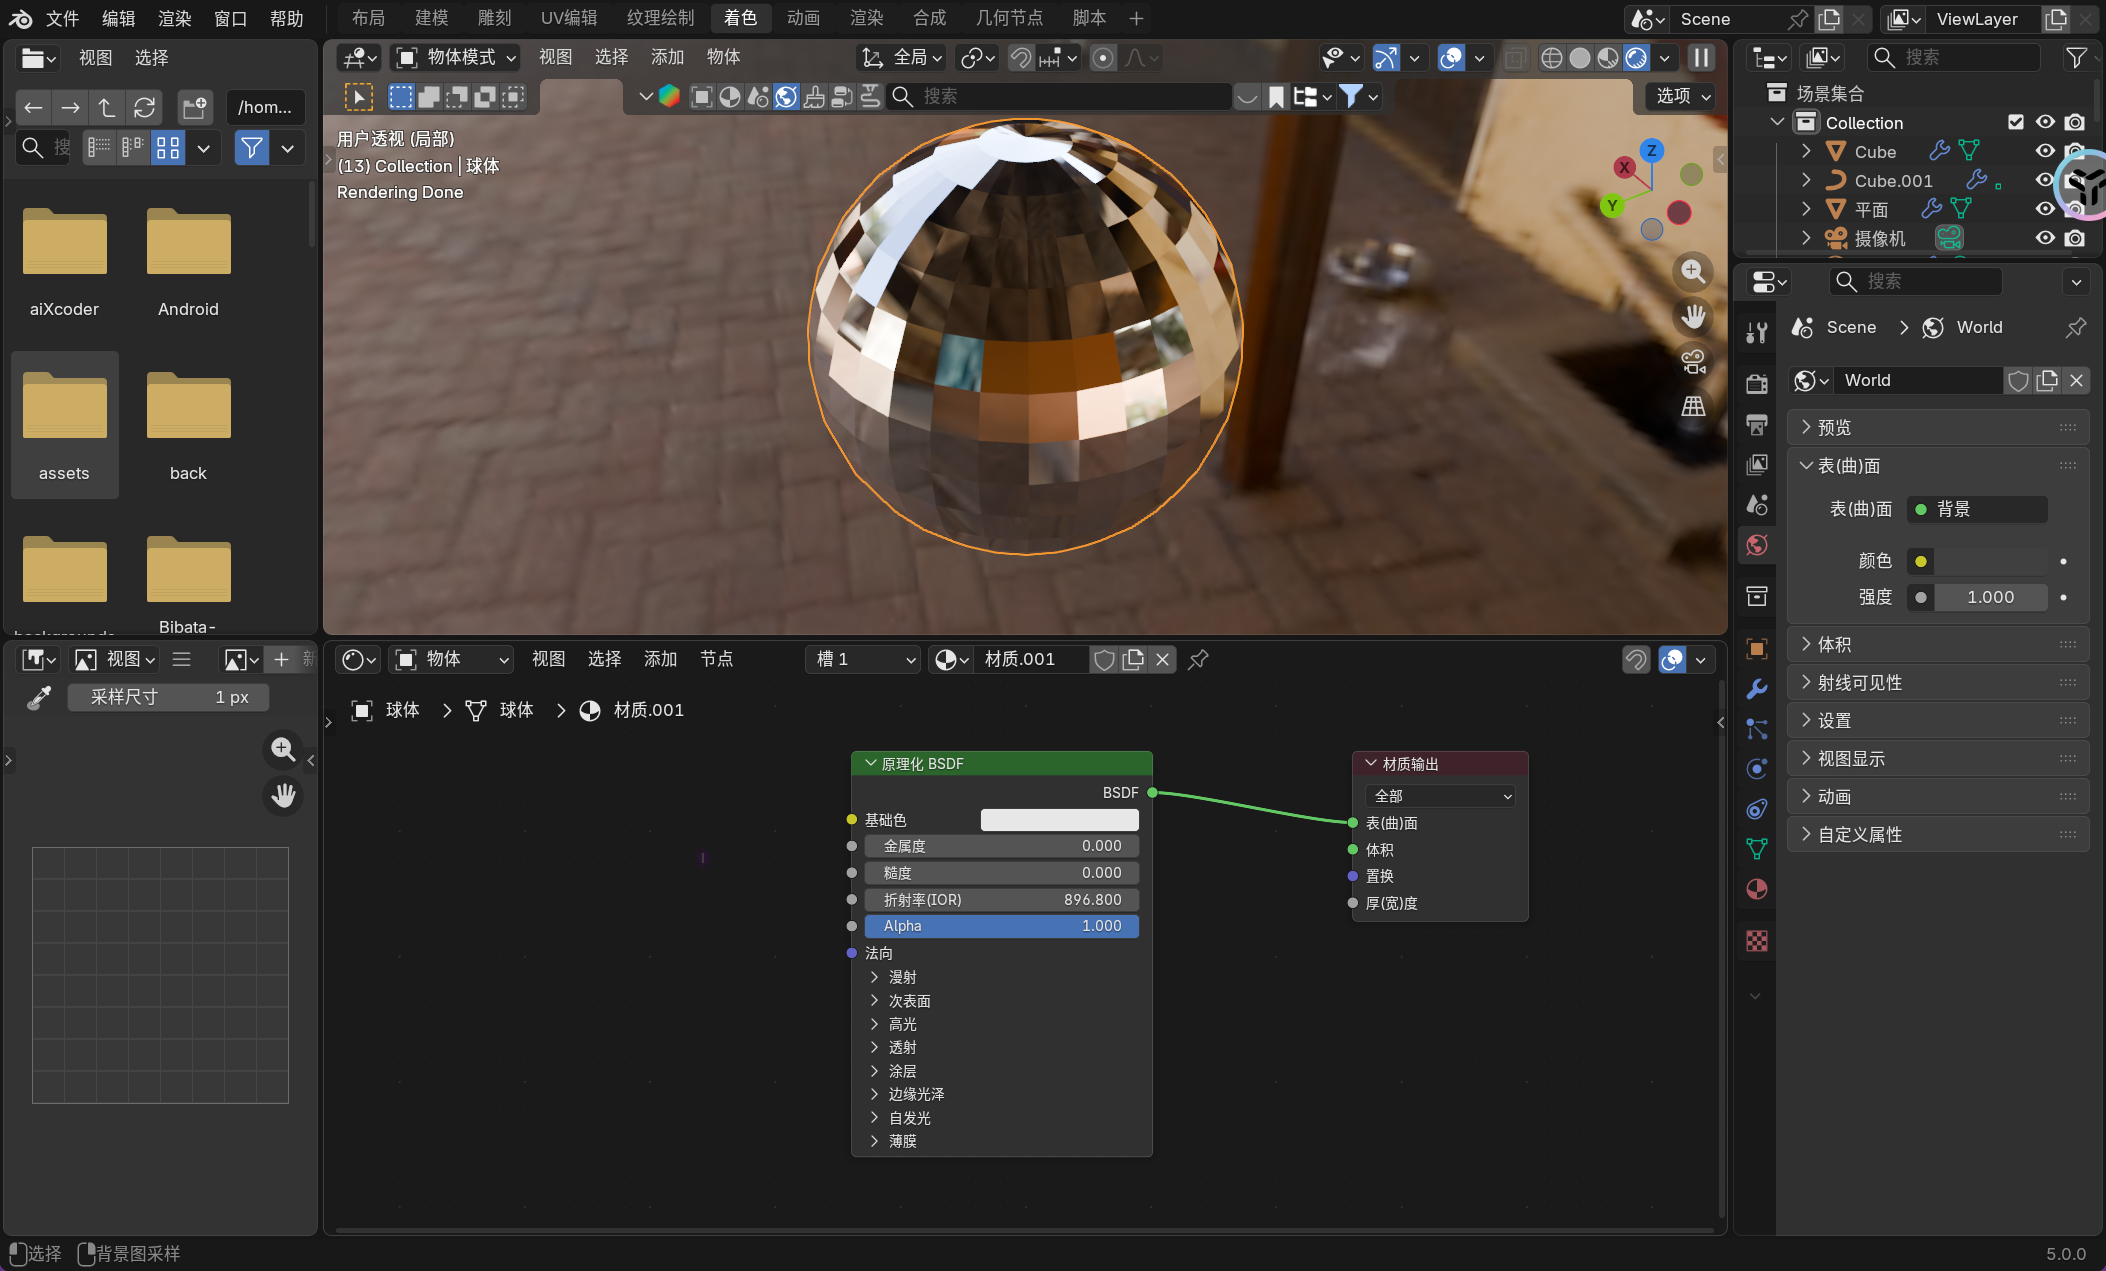Click pause render preview button
Viewport: 2106px width, 1271px height.
click(x=1700, y=58)
